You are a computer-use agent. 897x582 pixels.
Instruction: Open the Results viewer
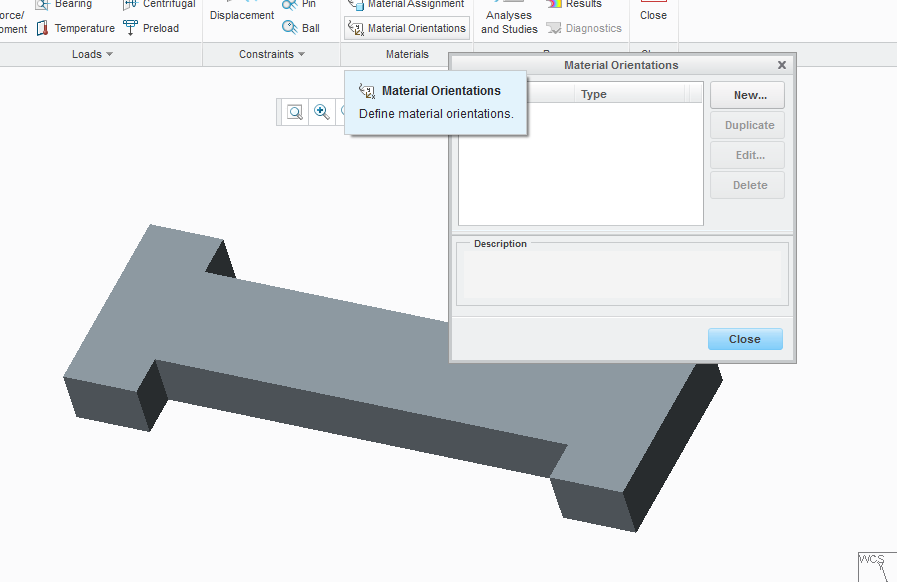pos(574,5)
